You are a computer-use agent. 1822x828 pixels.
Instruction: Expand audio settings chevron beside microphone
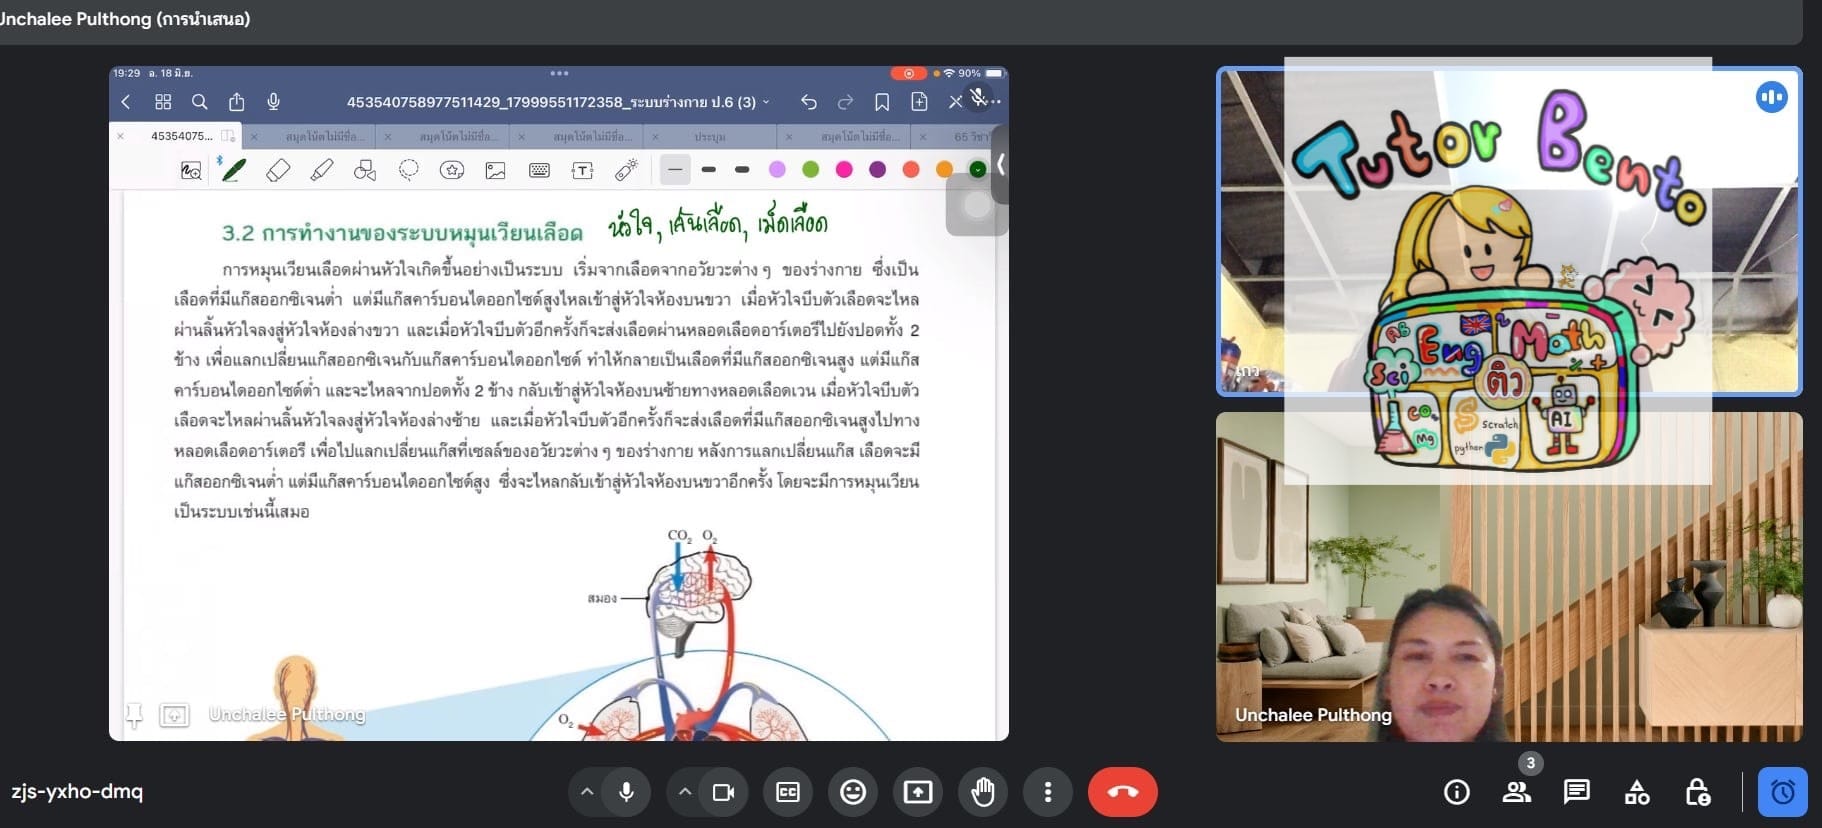(587, 792)
